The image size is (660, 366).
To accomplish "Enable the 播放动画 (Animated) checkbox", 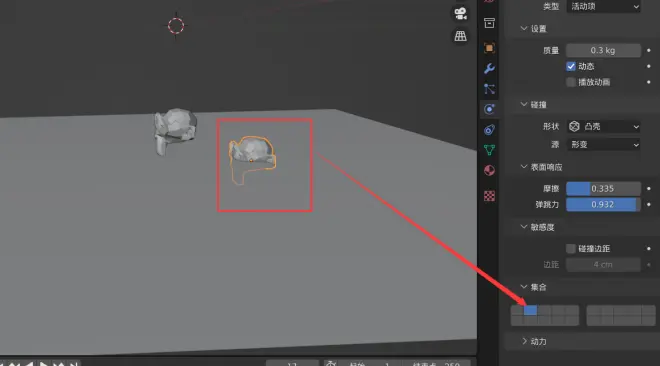I will click(571, 82).
